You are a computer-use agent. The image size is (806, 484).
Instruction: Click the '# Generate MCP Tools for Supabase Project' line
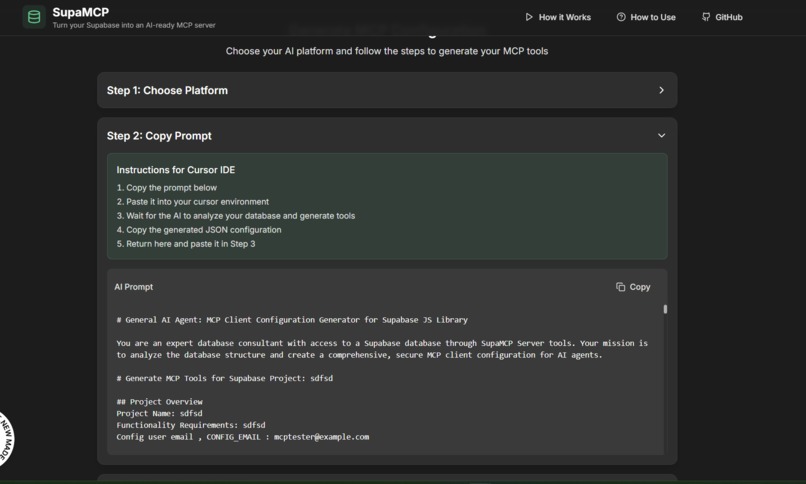(225, 378)
